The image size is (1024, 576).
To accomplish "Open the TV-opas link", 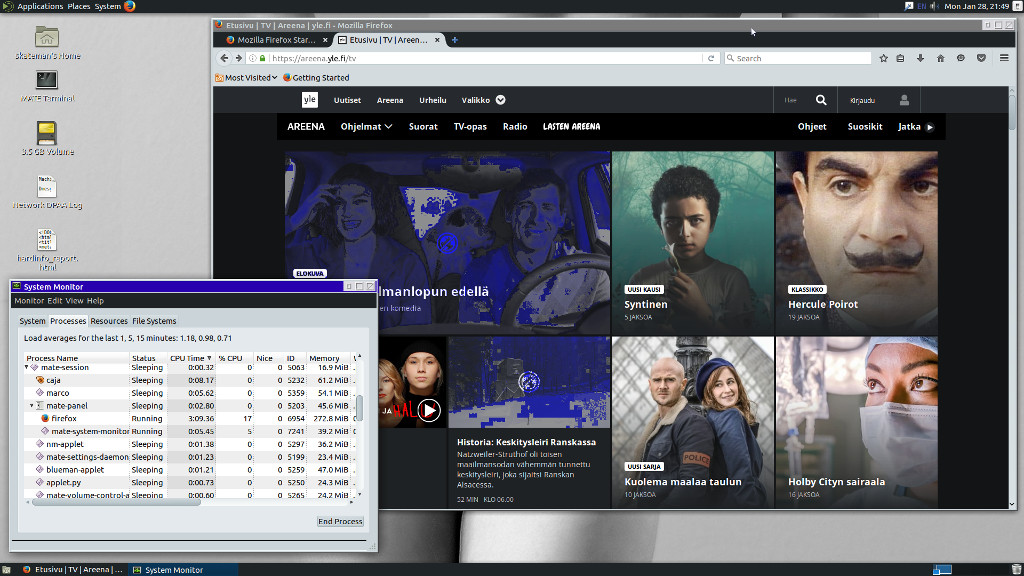I will 470,127.
